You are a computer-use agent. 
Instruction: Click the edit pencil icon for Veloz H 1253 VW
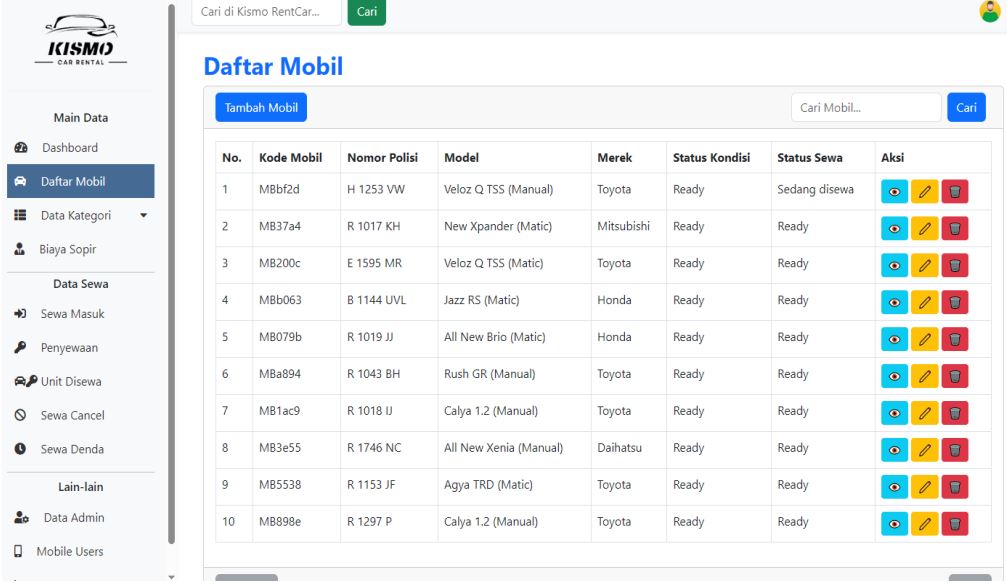tap(925, 192)
